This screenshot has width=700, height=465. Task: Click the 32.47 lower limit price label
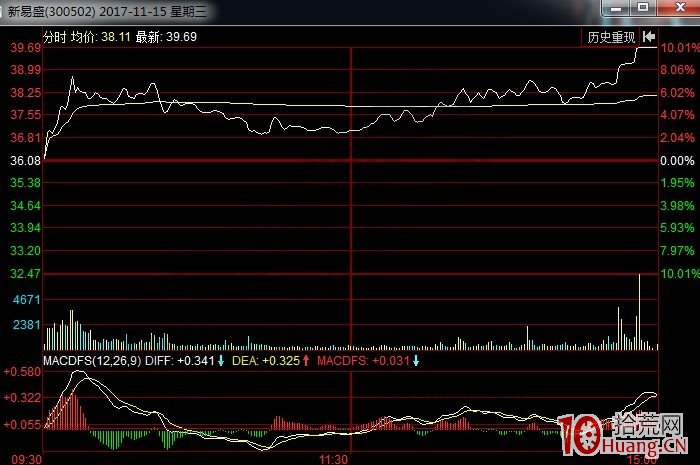click(25, 274)
